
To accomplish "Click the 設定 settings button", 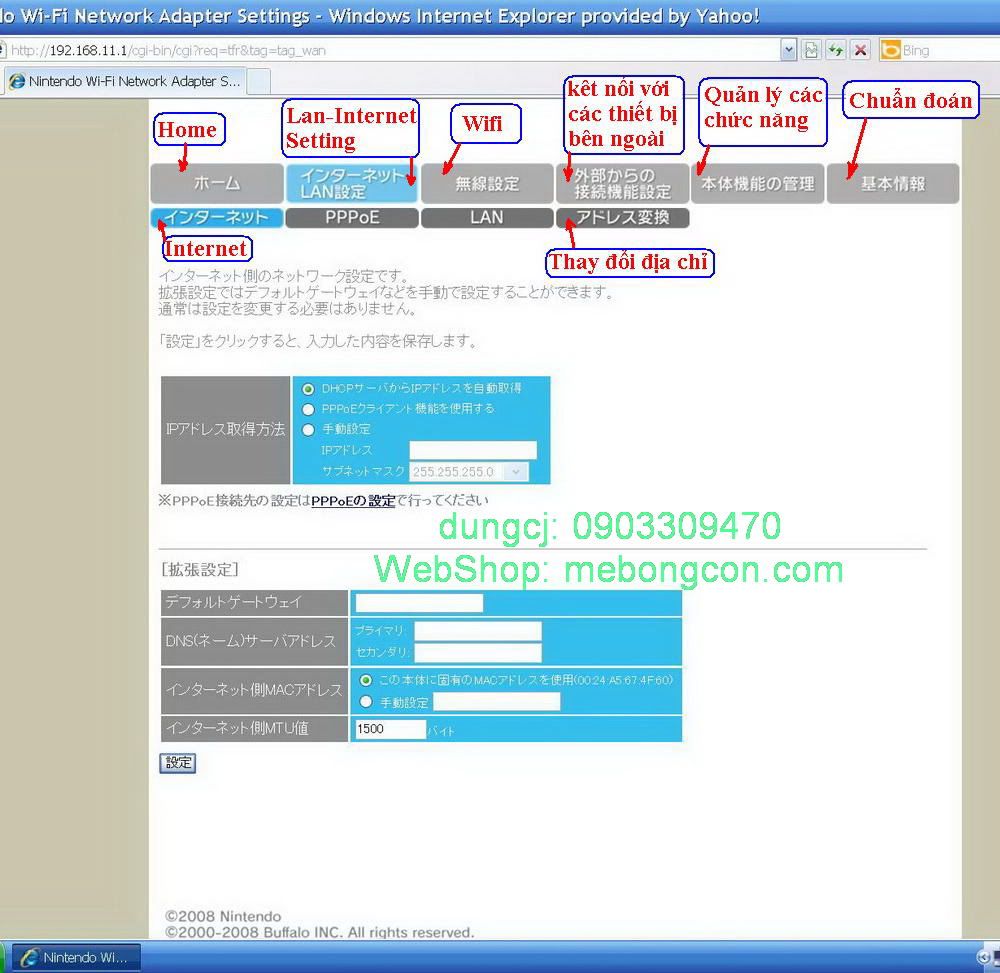I will point(177,763).
